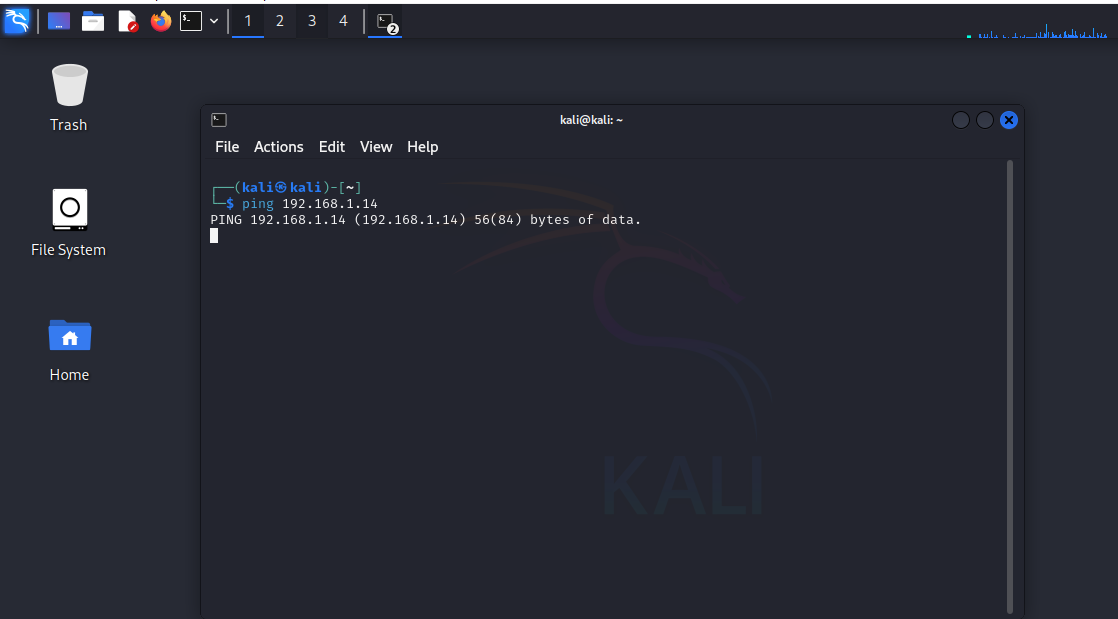Click the terminal vertical scrollbar
This screenshot has width=1118, height=619.
coord(1010,387)
